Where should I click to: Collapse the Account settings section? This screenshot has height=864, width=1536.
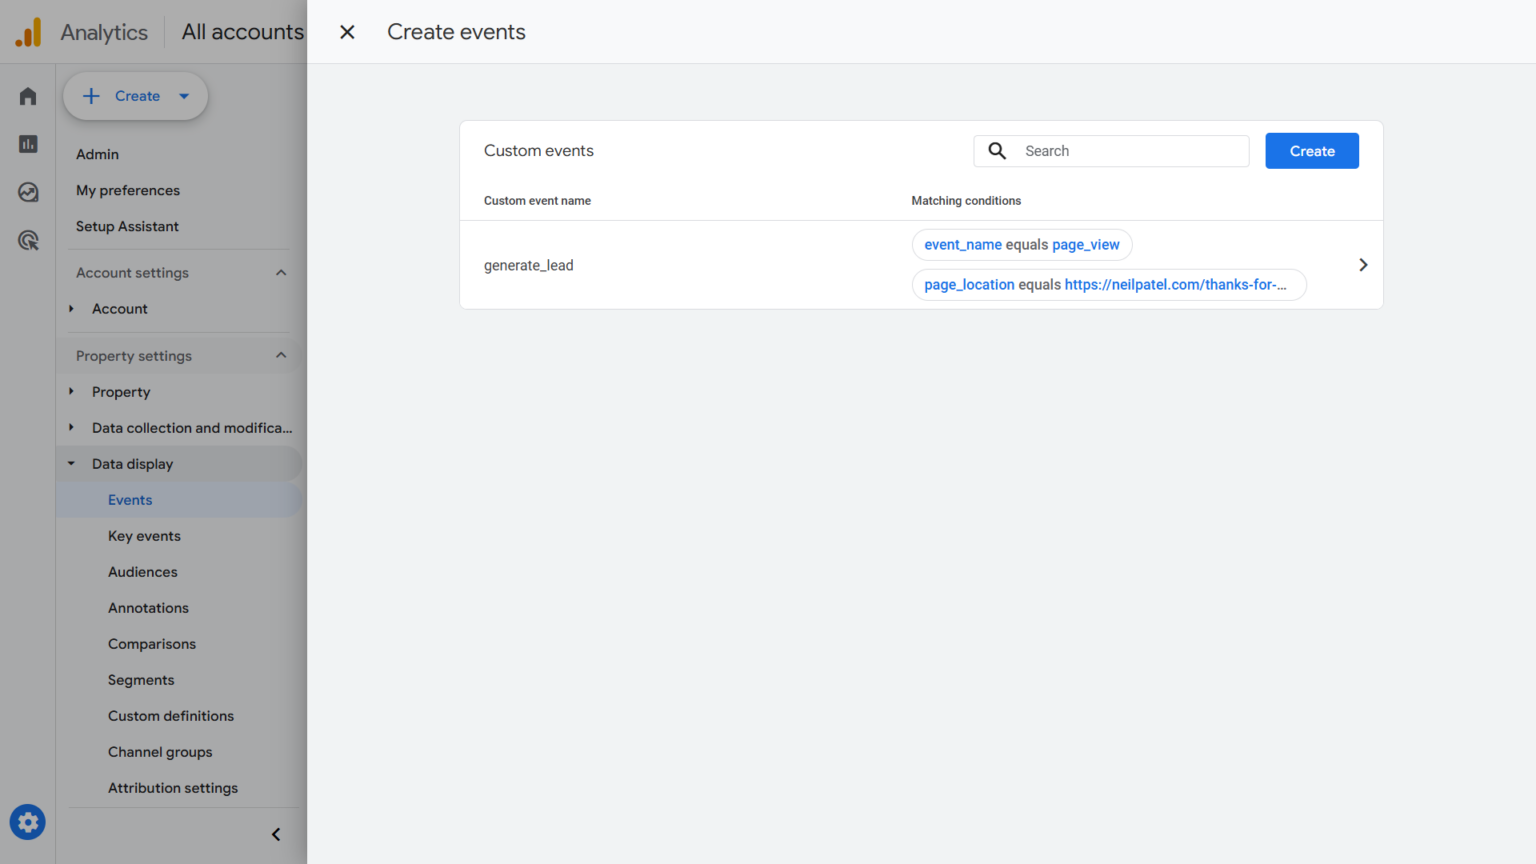281,272
